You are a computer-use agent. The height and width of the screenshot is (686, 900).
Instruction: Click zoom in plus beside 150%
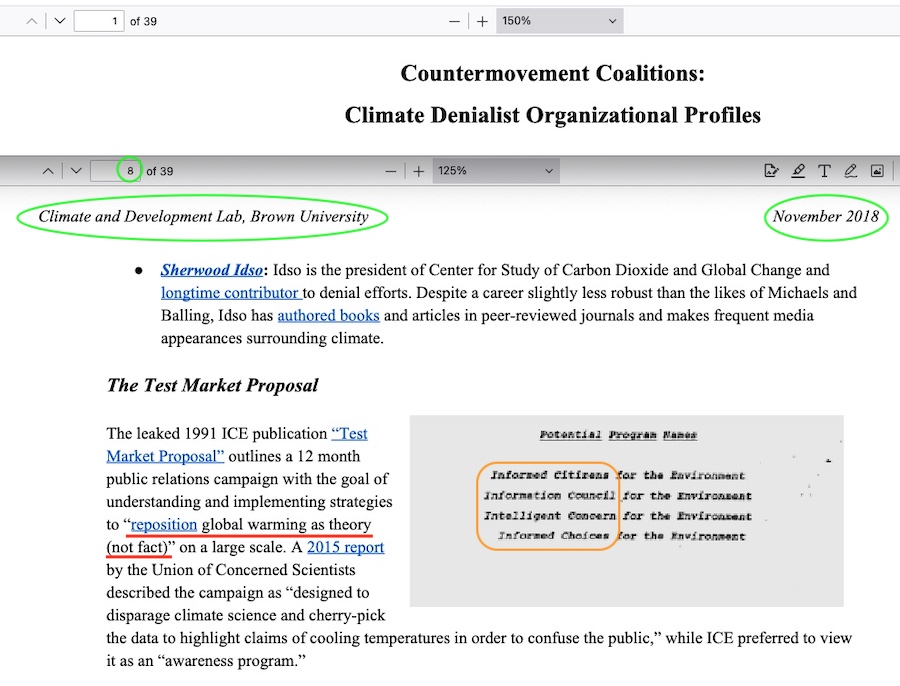[x=482, y=21]
